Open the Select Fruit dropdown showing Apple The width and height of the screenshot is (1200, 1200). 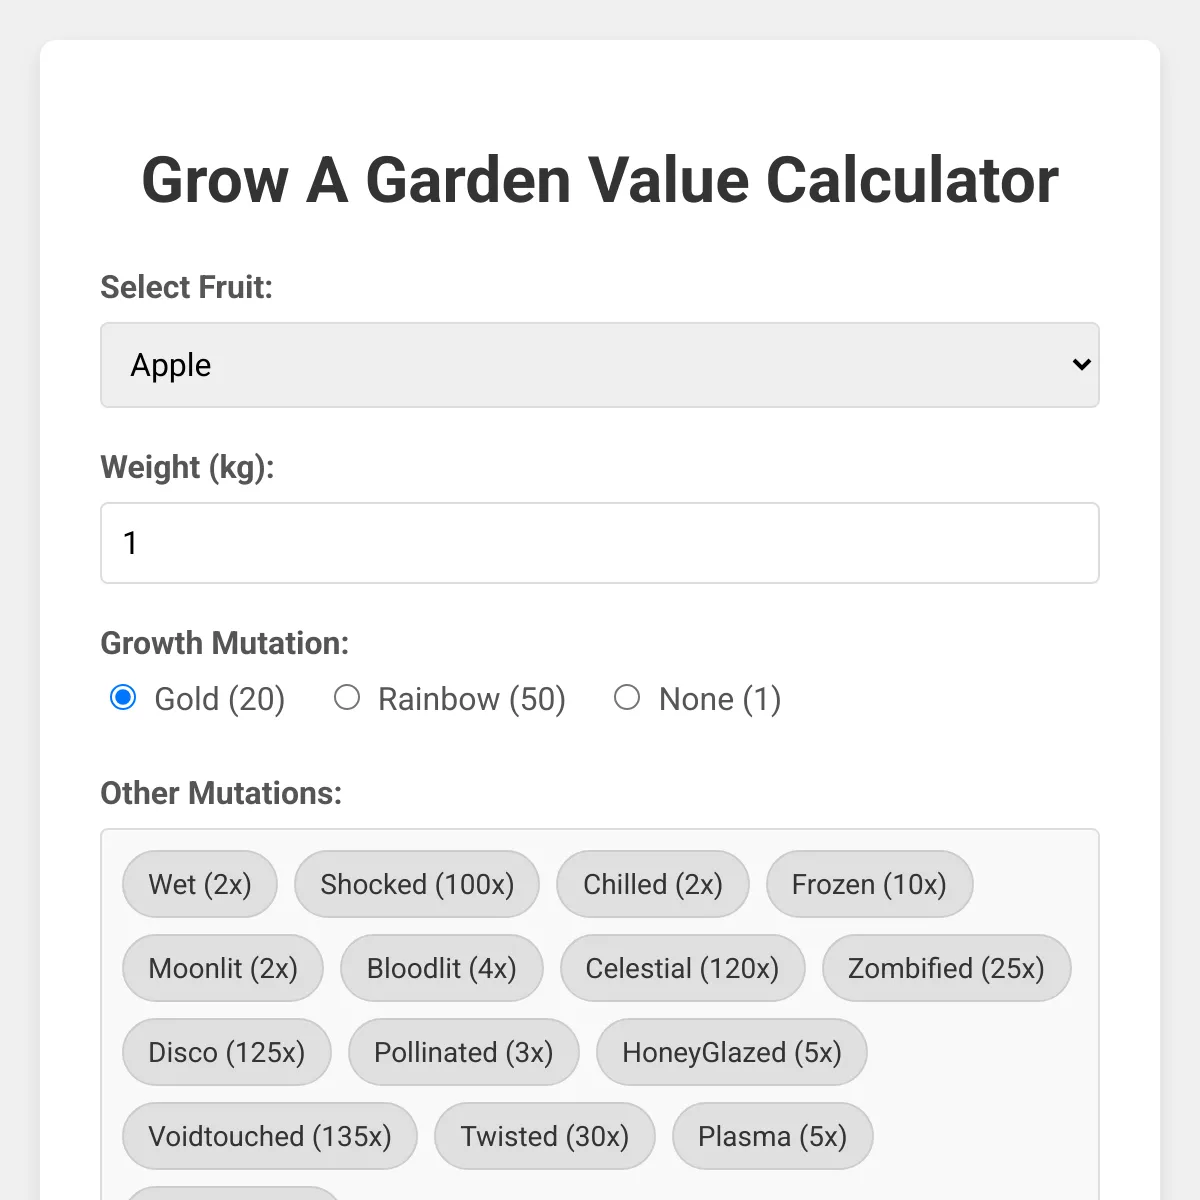pyautogui.click(x=600, y=365)
